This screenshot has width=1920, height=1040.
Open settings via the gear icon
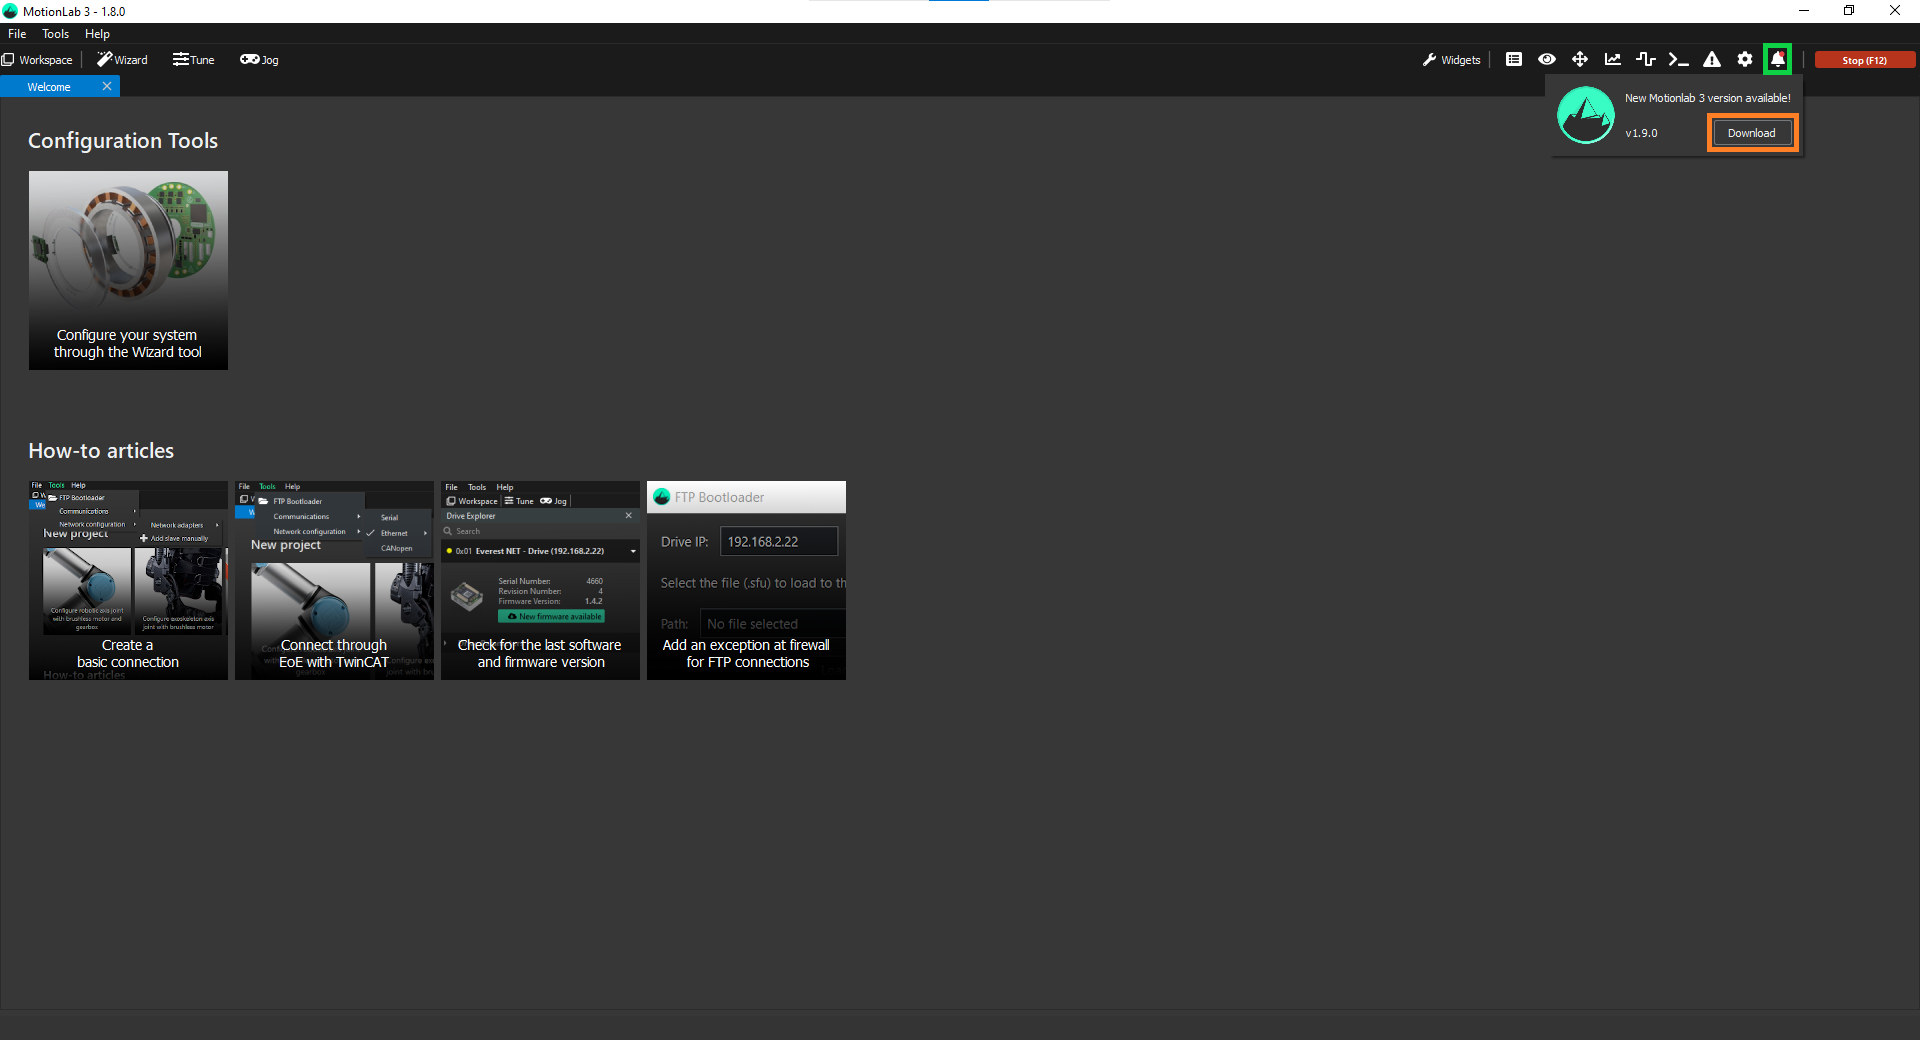[x=1745, y=60]
